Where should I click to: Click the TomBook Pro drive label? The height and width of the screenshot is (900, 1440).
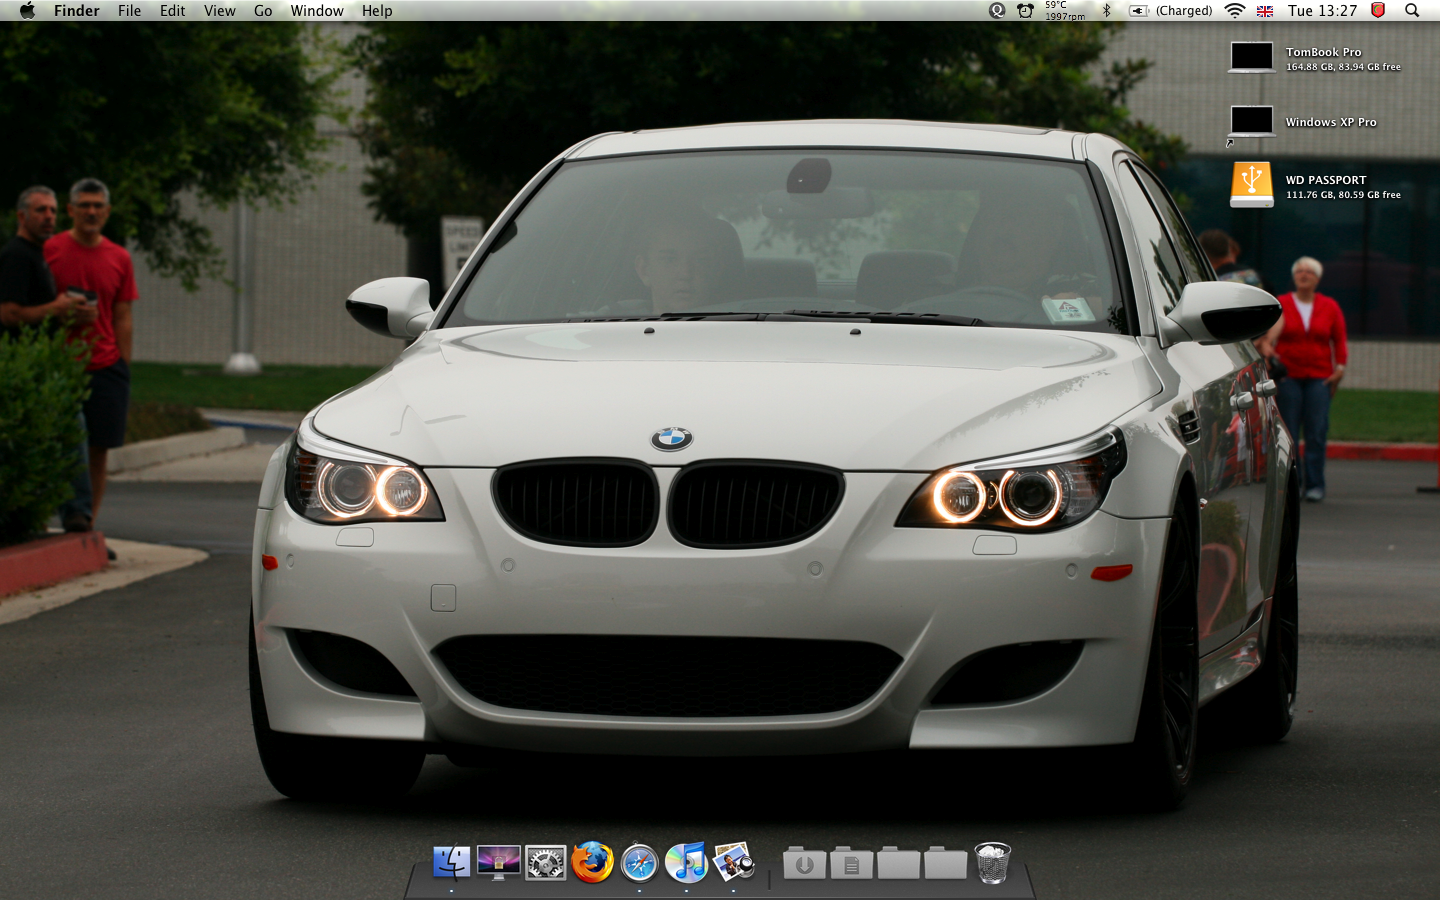coord(1324,52)
